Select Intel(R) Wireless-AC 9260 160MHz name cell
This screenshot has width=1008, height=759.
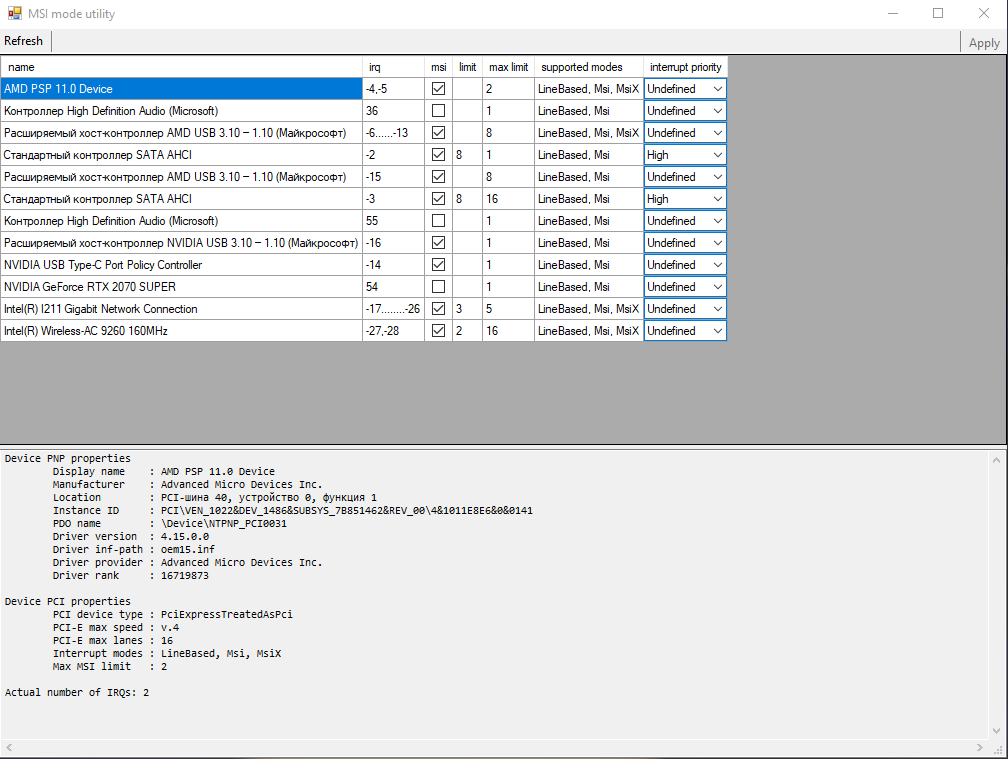pos(181,331)
